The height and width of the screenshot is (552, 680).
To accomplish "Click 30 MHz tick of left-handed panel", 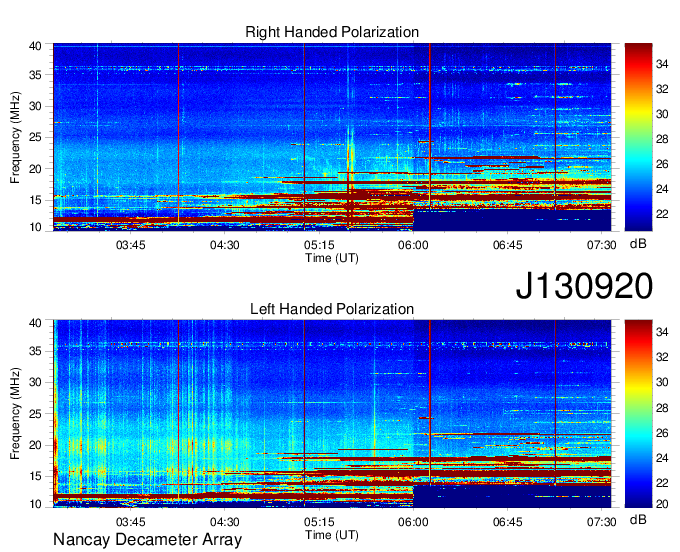I will pyautogui.click(x=35, y=382).
